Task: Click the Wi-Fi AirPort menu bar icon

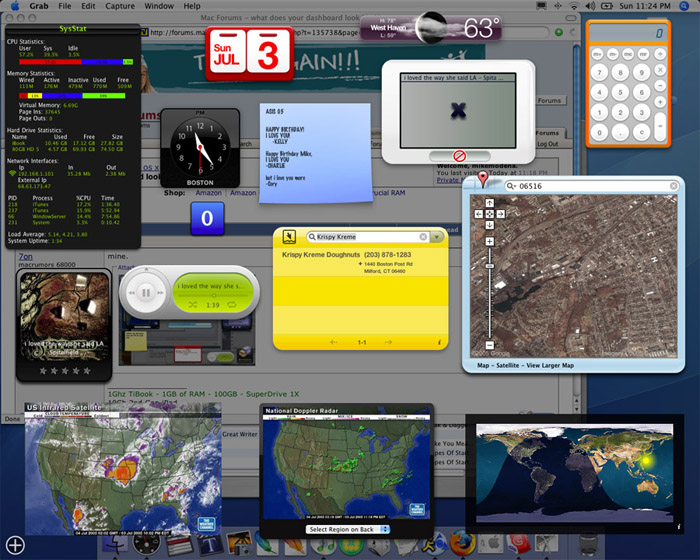Action: pyautogui.click(x=574, y=6)
